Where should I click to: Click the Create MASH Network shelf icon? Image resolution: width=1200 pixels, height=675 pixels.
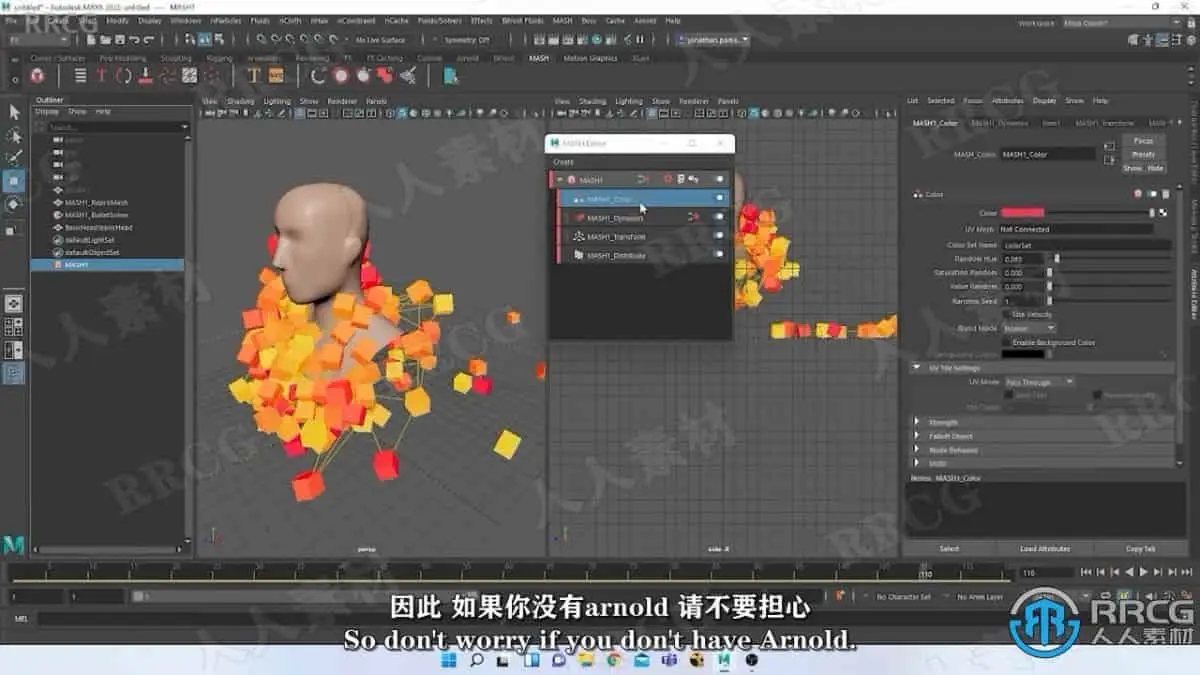39,76
